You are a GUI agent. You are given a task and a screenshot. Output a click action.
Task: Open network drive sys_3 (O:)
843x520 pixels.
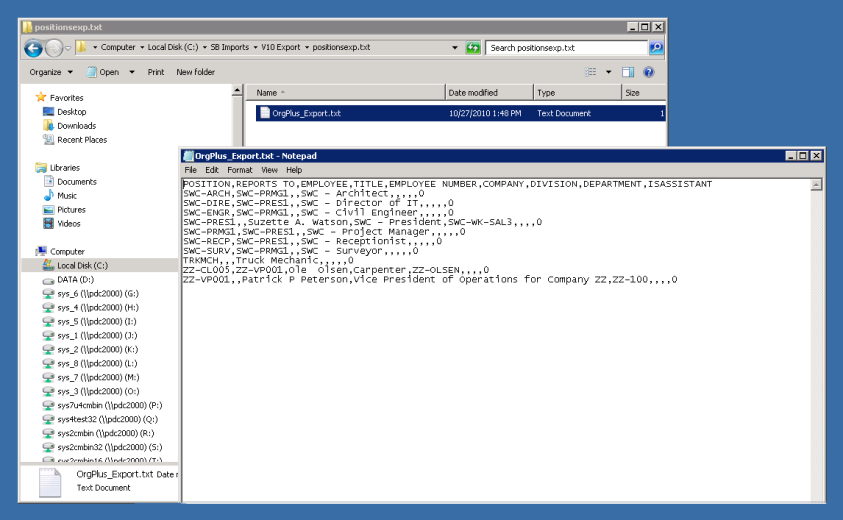point(98,391)
